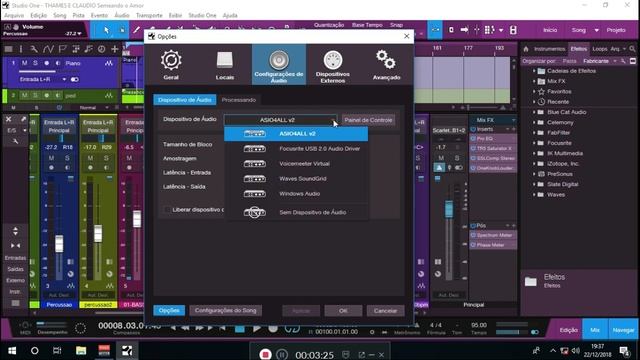This screenshot has width=640, height=360.
Task: Open the Ajuda menu
Action: (230, 15)
